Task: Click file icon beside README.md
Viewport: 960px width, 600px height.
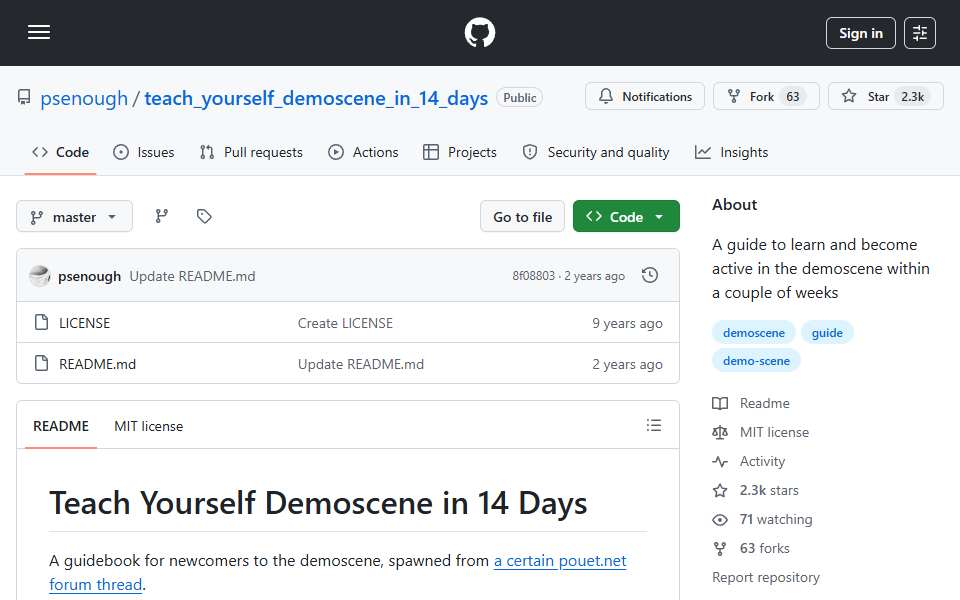Action: pyautogui.click(x=42, y=363)
